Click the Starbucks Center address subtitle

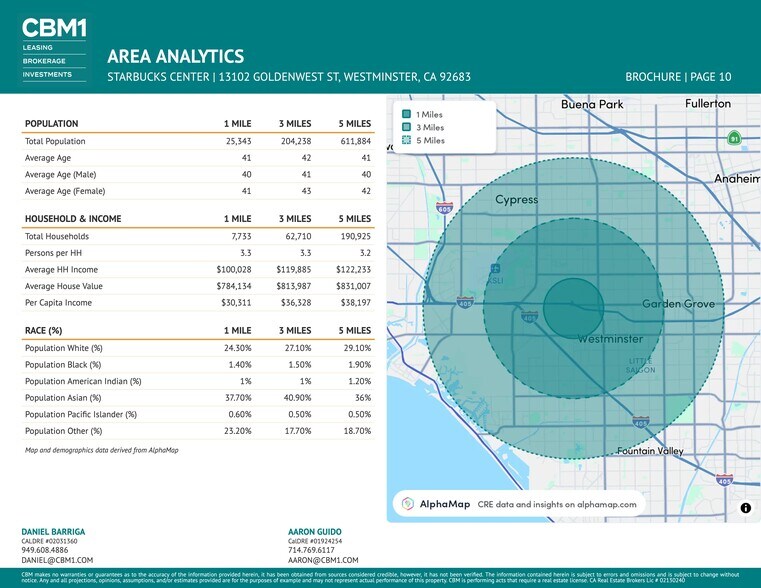(289, 77)
